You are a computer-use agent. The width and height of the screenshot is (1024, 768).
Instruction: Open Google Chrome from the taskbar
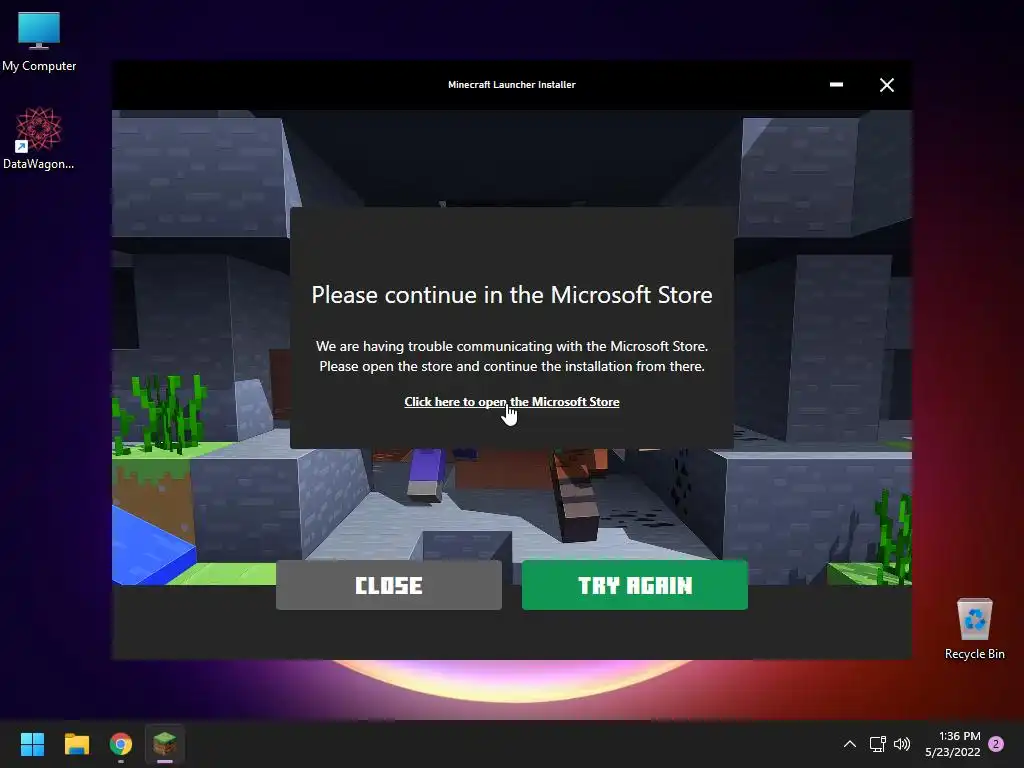pyautogui.click(x=121, y=744)
